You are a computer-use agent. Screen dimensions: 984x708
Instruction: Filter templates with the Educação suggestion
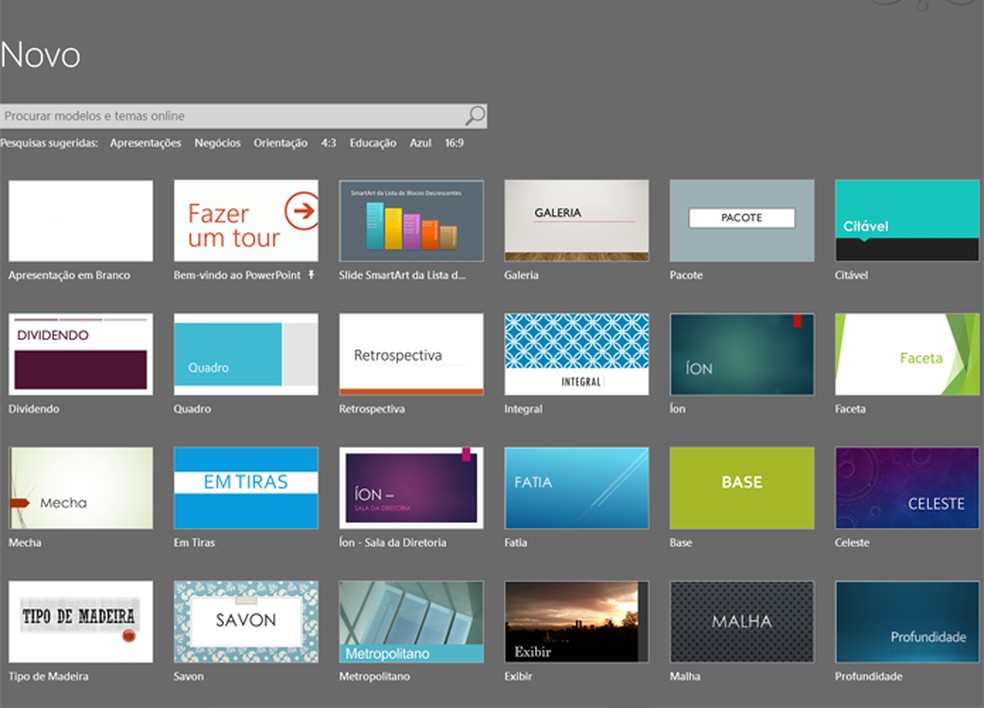372,143
